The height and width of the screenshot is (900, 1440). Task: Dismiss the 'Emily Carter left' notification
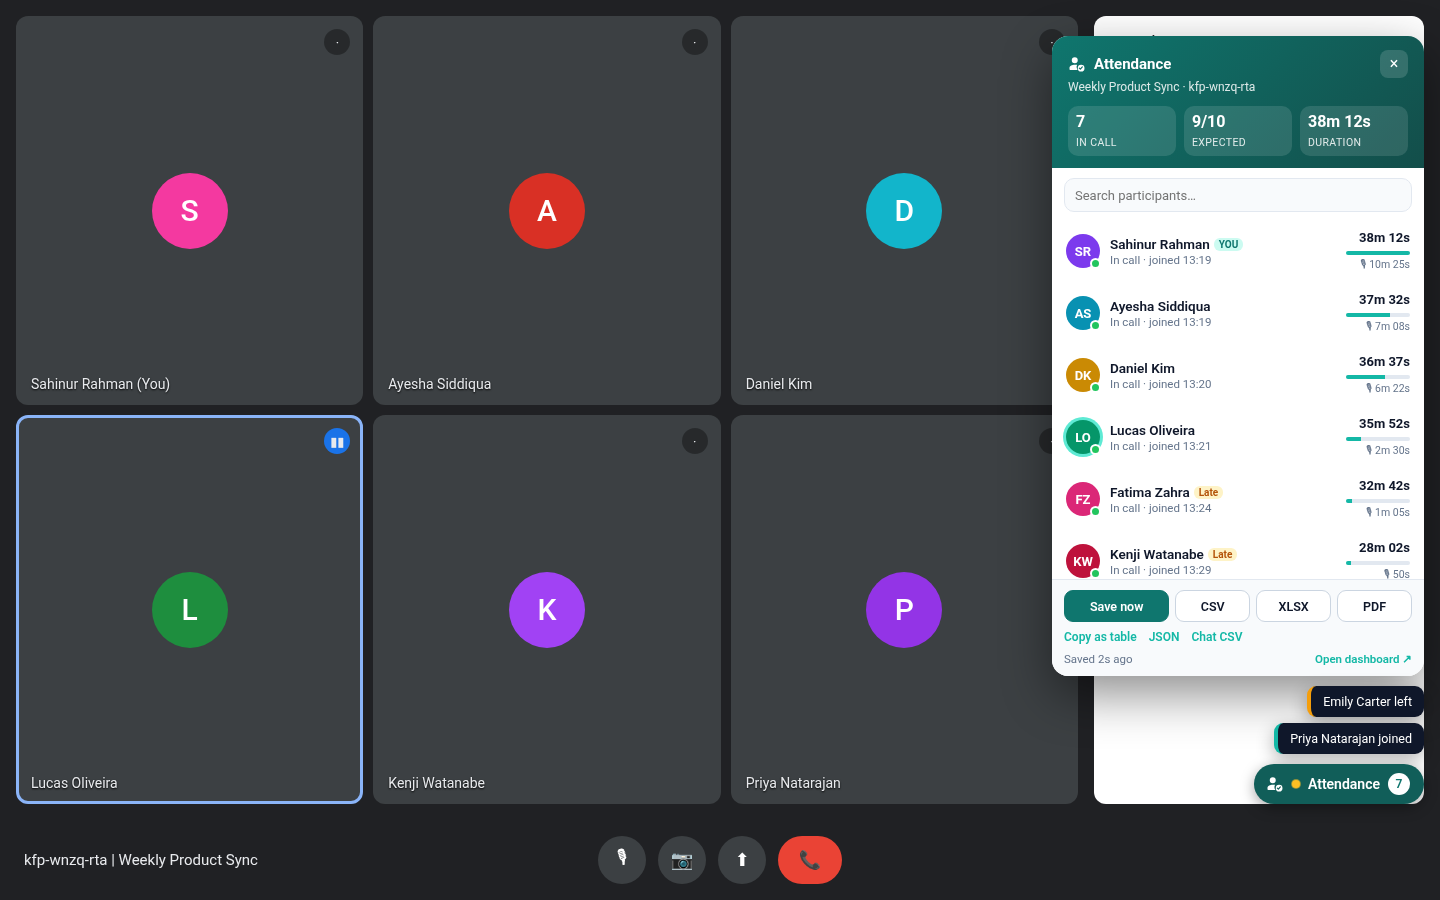tap(1367, 702)
